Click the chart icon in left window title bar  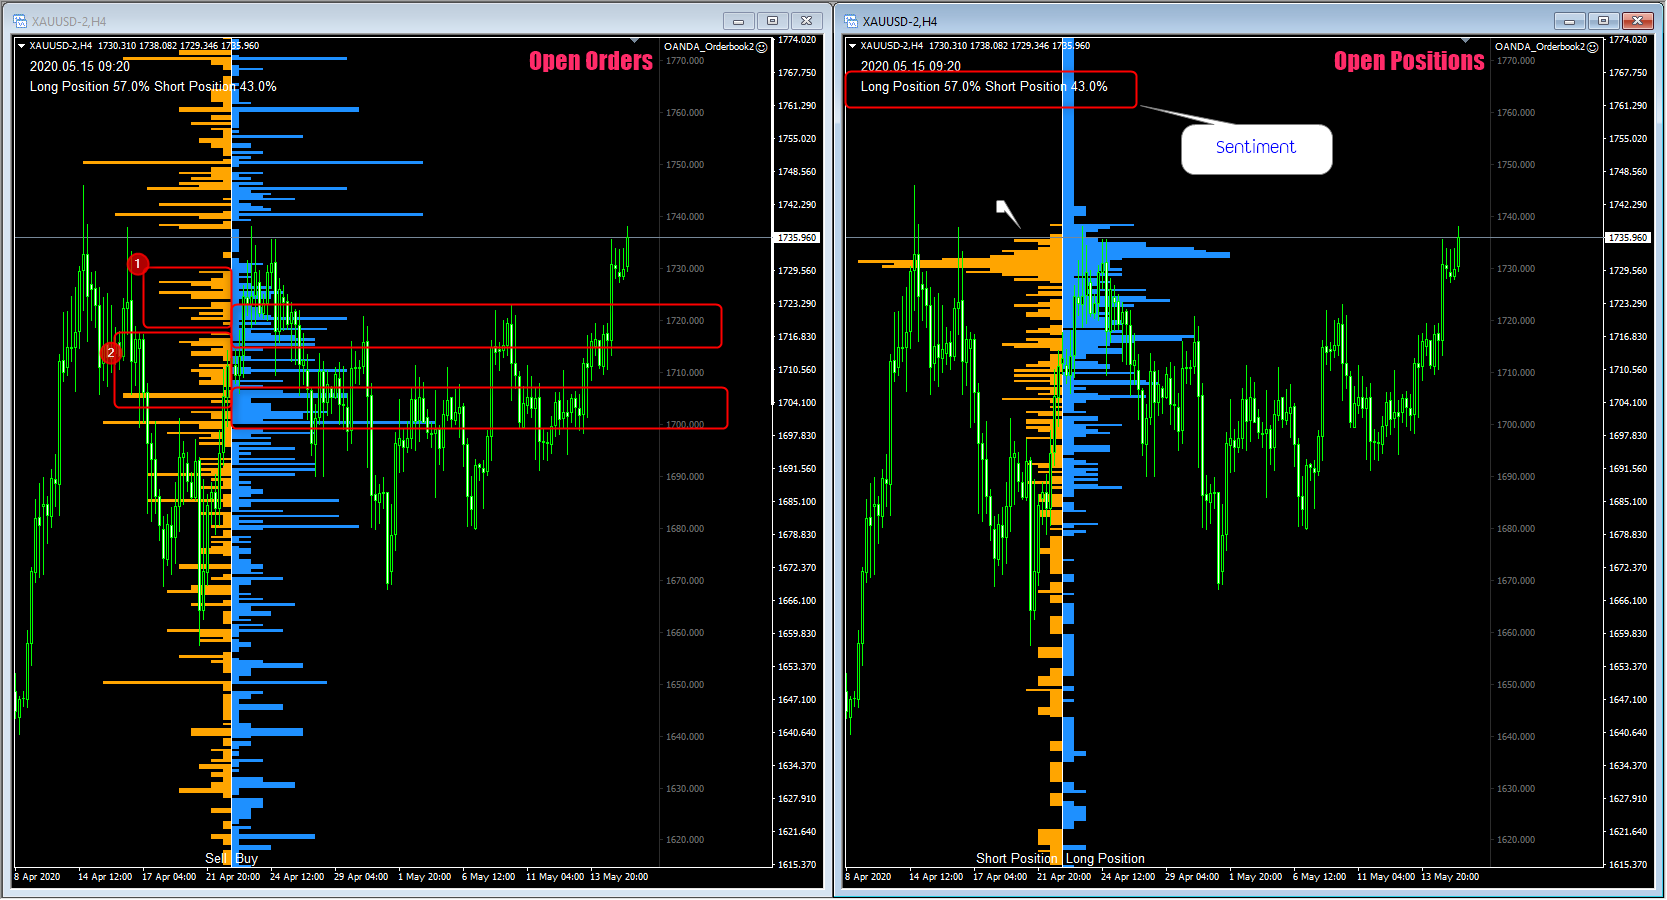point(19,21)
